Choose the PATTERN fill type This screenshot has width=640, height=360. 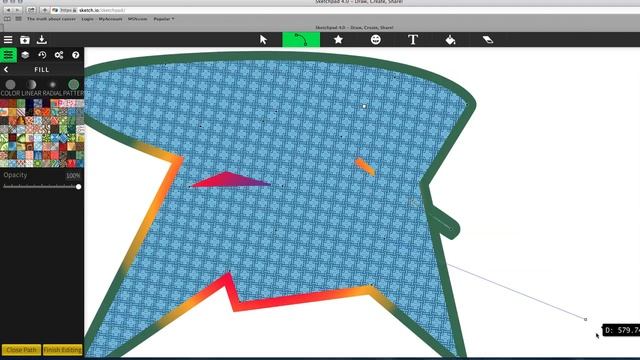pyautogui.click(x=73, y=88)
